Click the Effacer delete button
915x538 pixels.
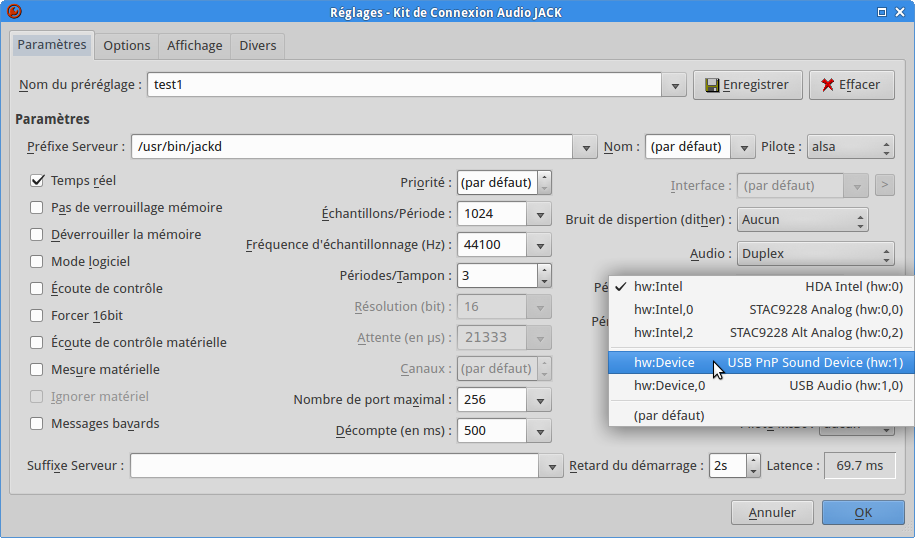[x=850, y=85]
